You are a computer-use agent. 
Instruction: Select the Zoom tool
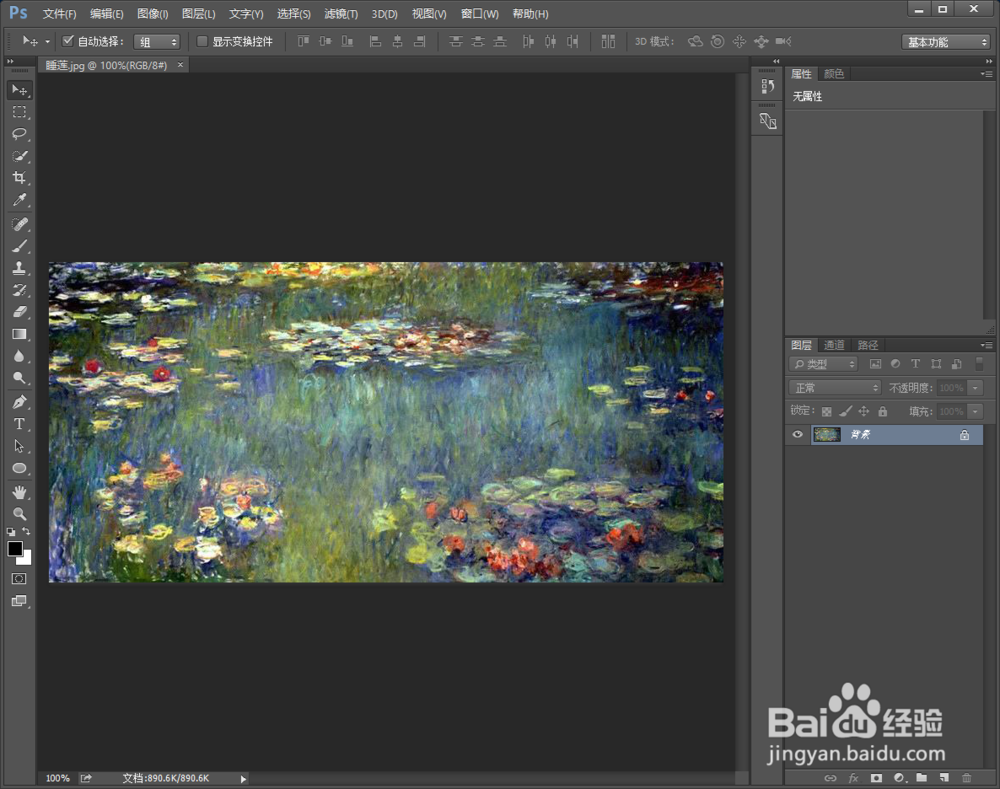[19, 513]
